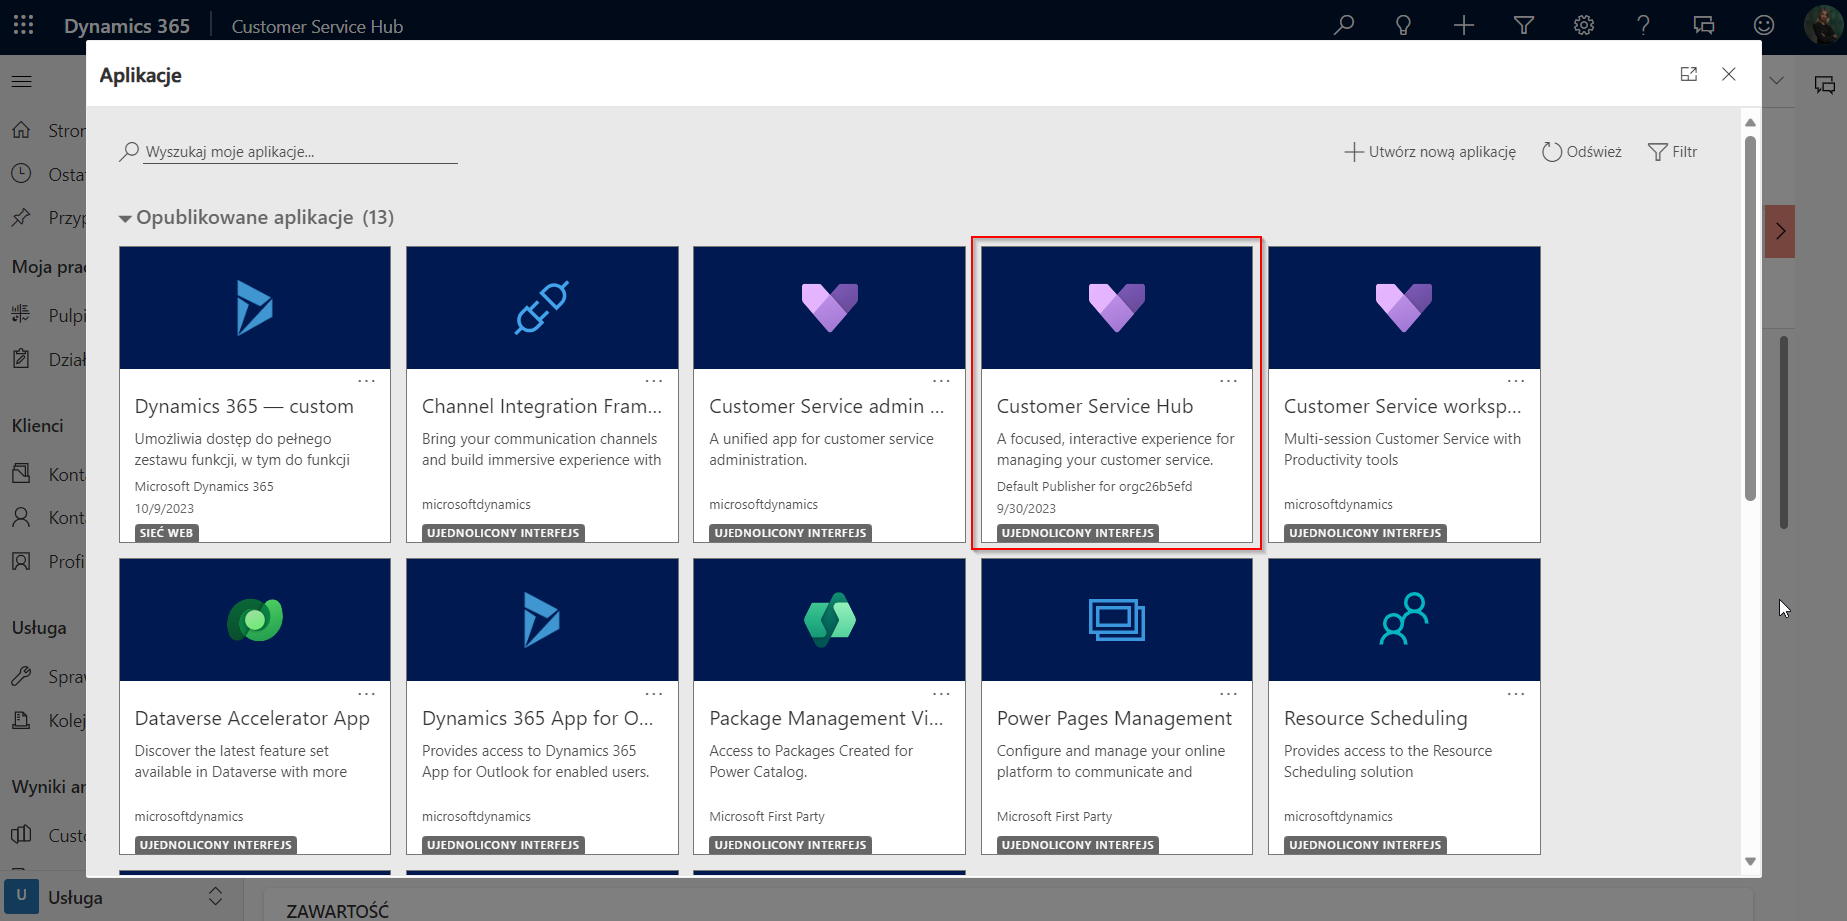Click the search magnifier in top bar
1847x921 pixels.
[1344, 25]
